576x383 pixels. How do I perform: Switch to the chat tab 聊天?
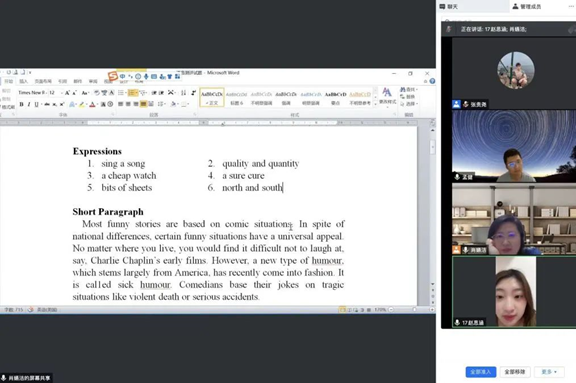pyautogui.click(x=449, y=6)
